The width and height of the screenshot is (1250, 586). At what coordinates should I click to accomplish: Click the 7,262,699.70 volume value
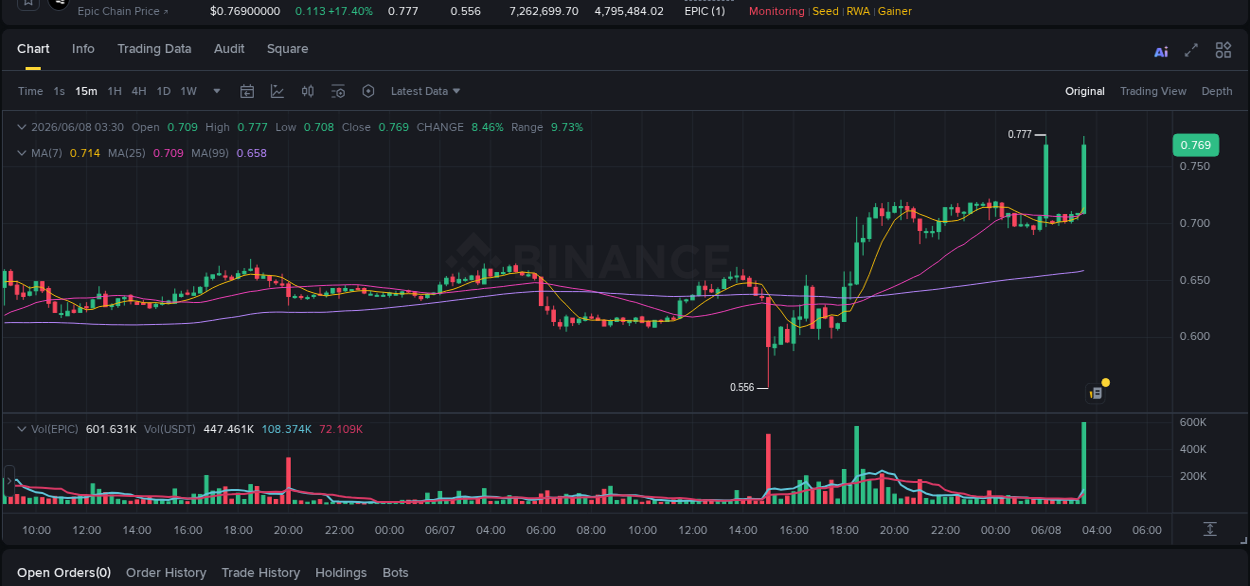pos(543,11)
